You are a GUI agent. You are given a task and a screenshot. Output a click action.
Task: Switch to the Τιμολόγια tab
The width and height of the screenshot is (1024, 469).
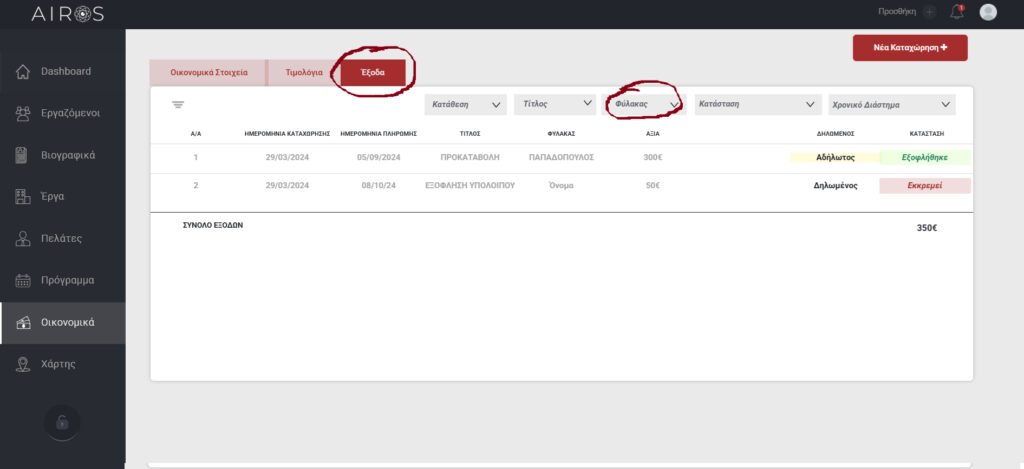tap(302, 72)
